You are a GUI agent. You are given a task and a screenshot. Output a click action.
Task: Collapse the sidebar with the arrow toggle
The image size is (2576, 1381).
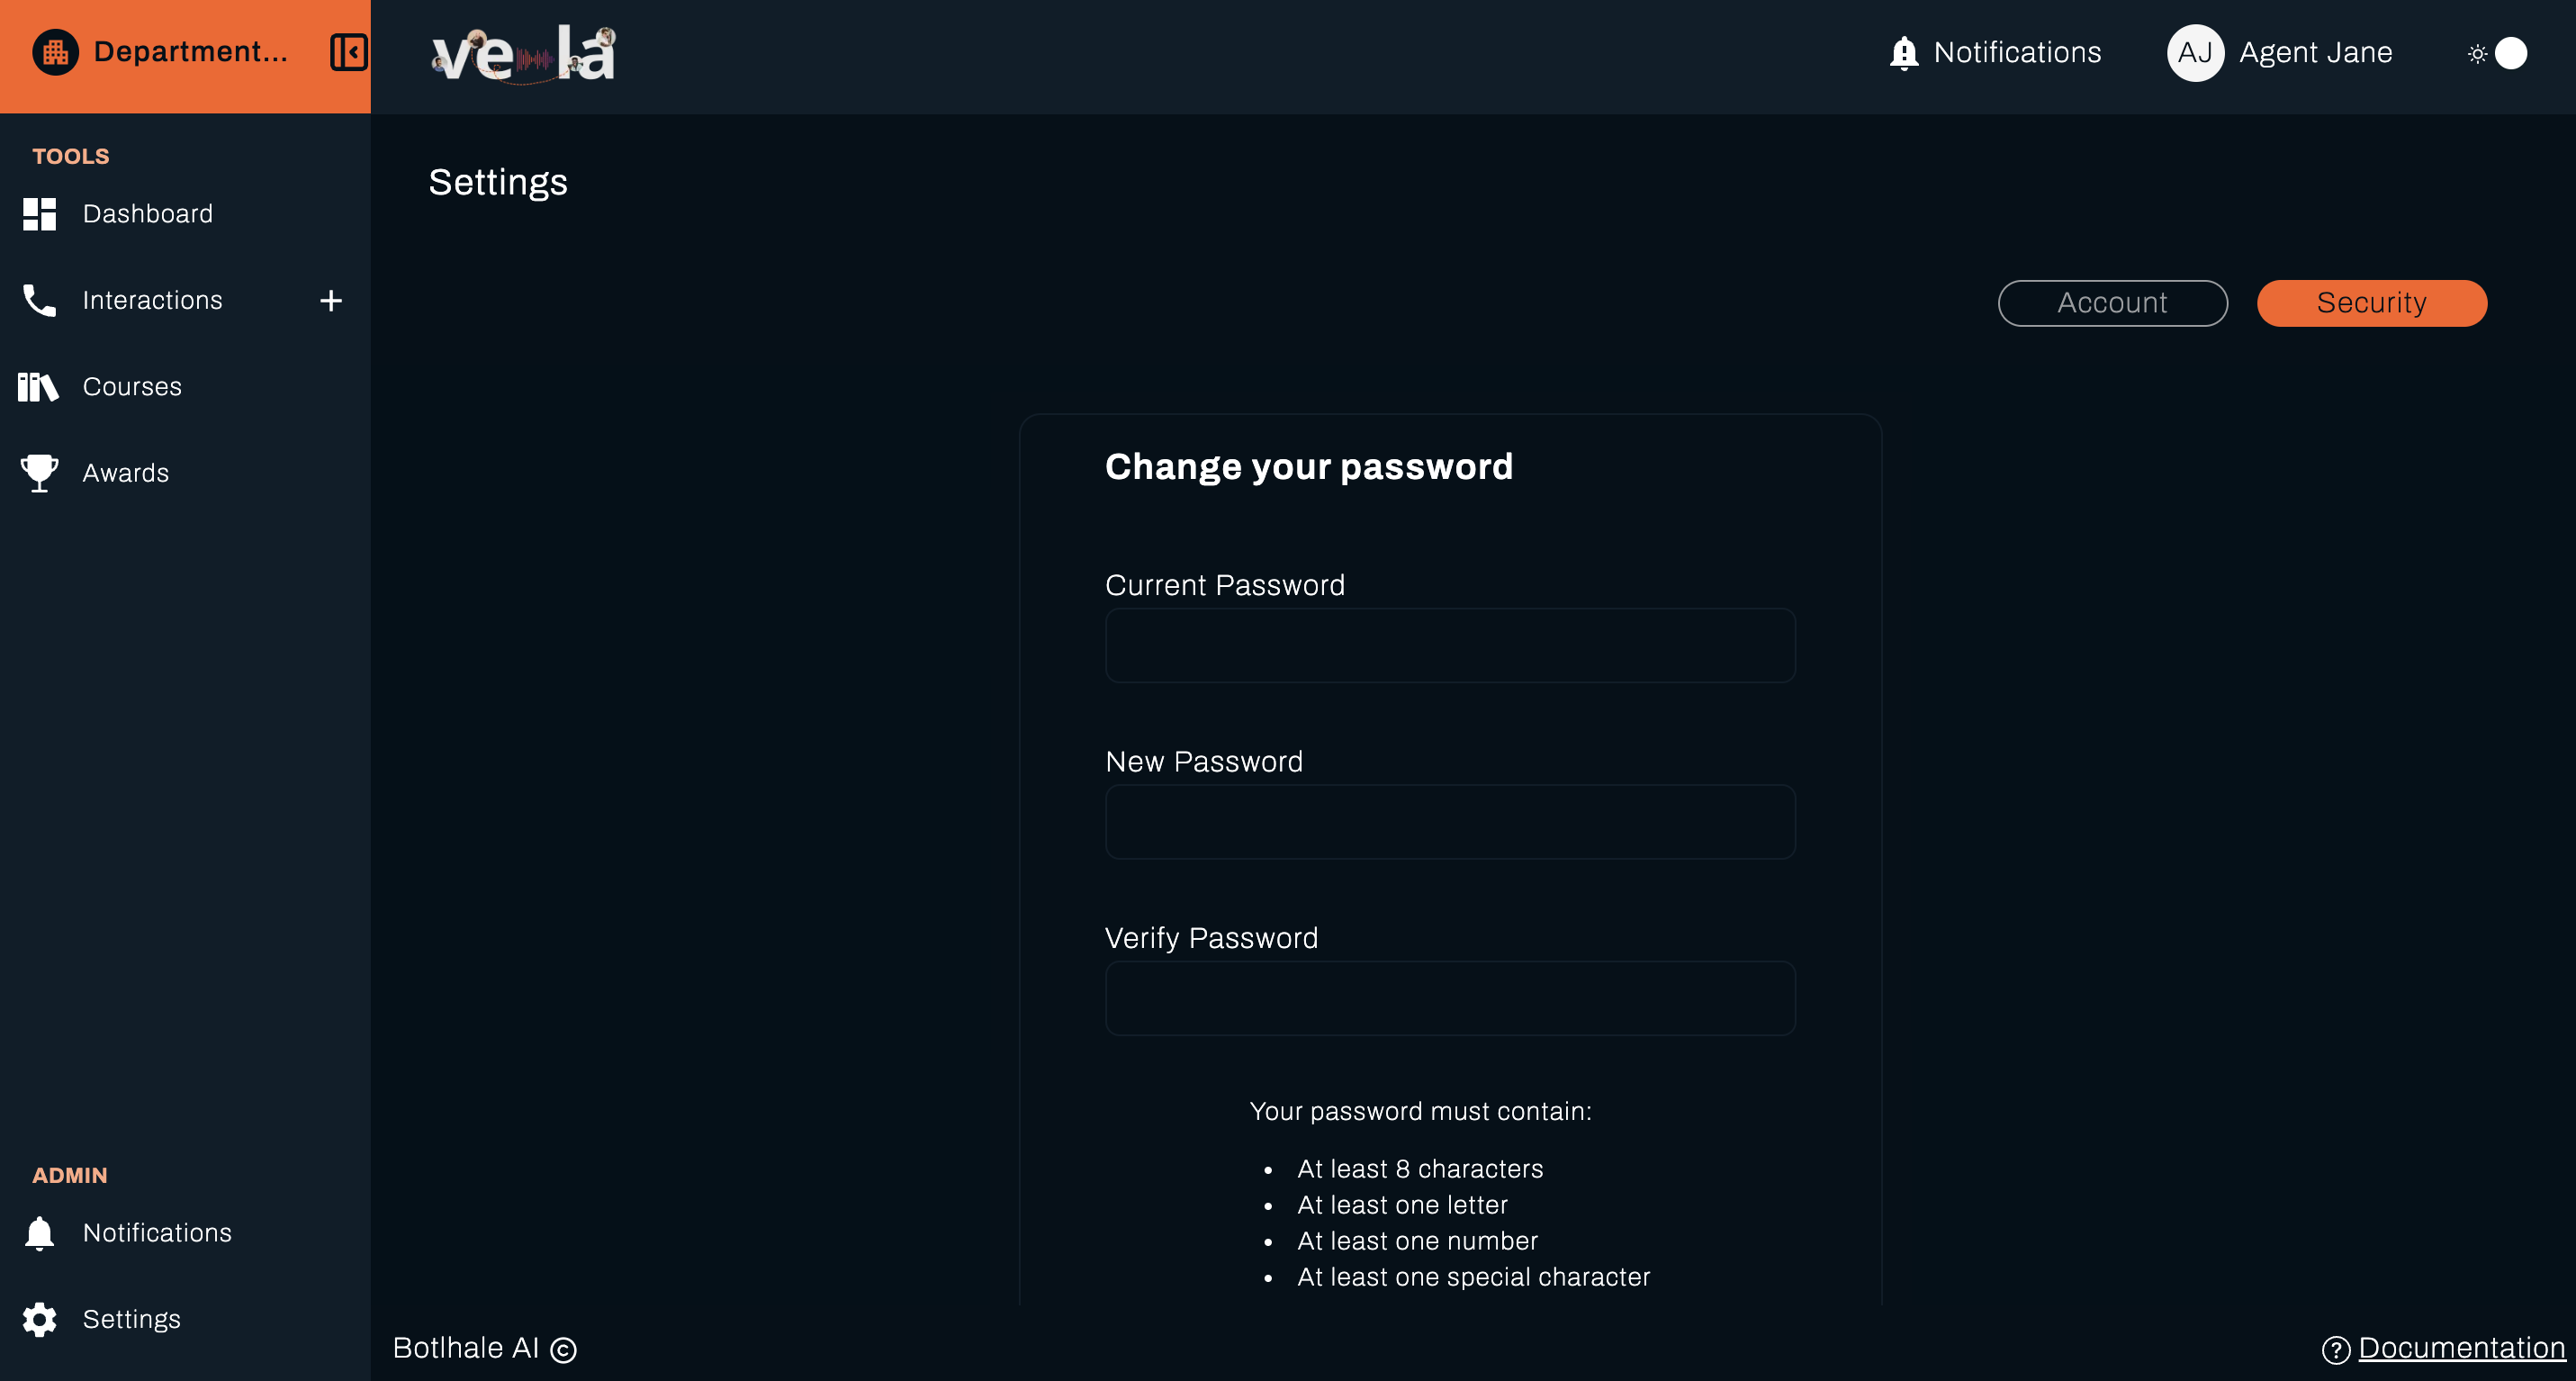pos(349,51)
